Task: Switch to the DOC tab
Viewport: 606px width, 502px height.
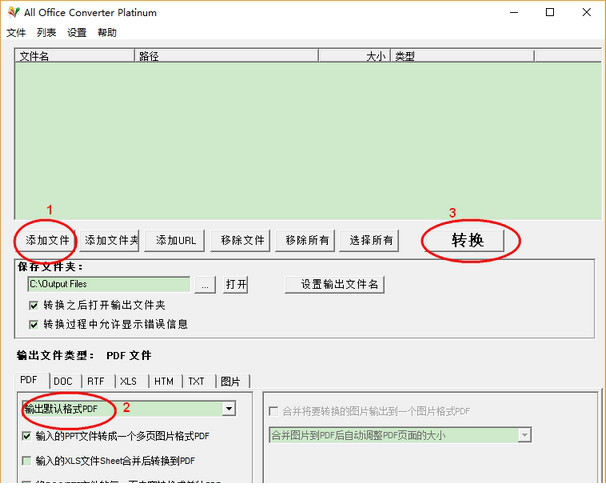Action: click(x=65, y=381)
